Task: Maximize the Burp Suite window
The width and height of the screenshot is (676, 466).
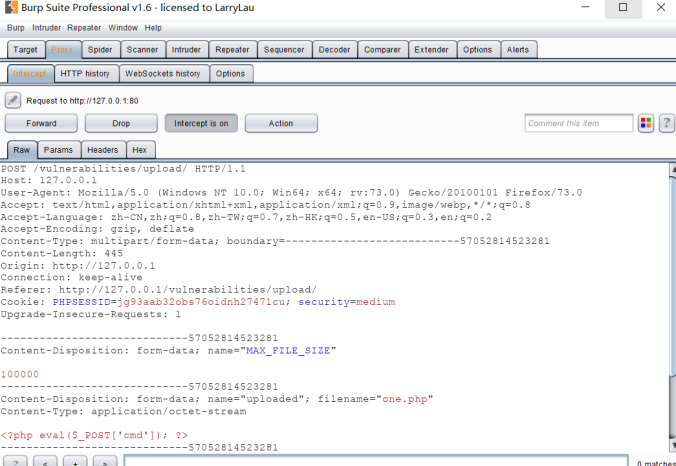Action: coord(623,8)
